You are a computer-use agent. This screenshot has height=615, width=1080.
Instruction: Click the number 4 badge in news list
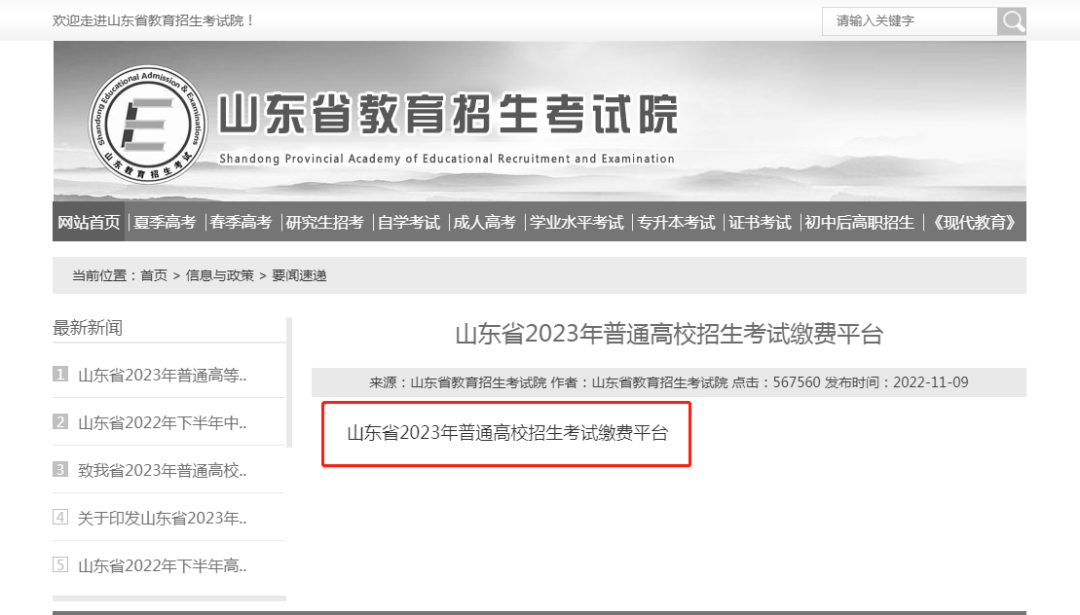(60, 518)
